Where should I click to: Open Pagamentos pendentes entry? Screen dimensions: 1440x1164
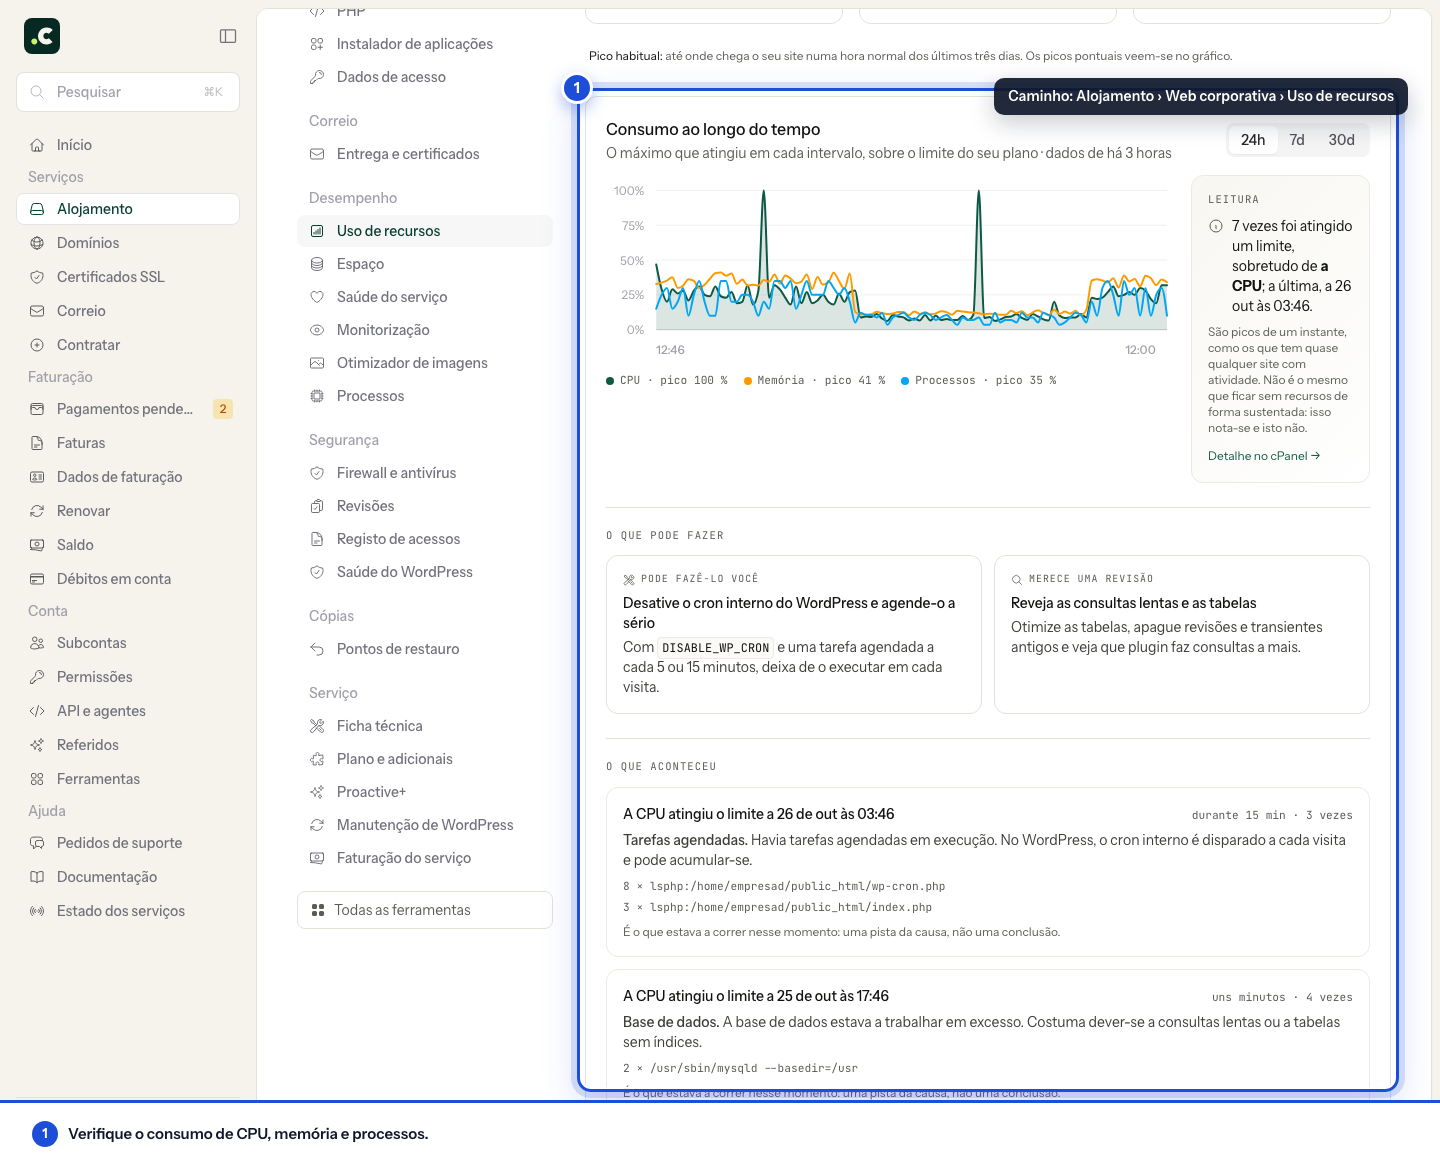pyautogui.click(x=128, y=409)
